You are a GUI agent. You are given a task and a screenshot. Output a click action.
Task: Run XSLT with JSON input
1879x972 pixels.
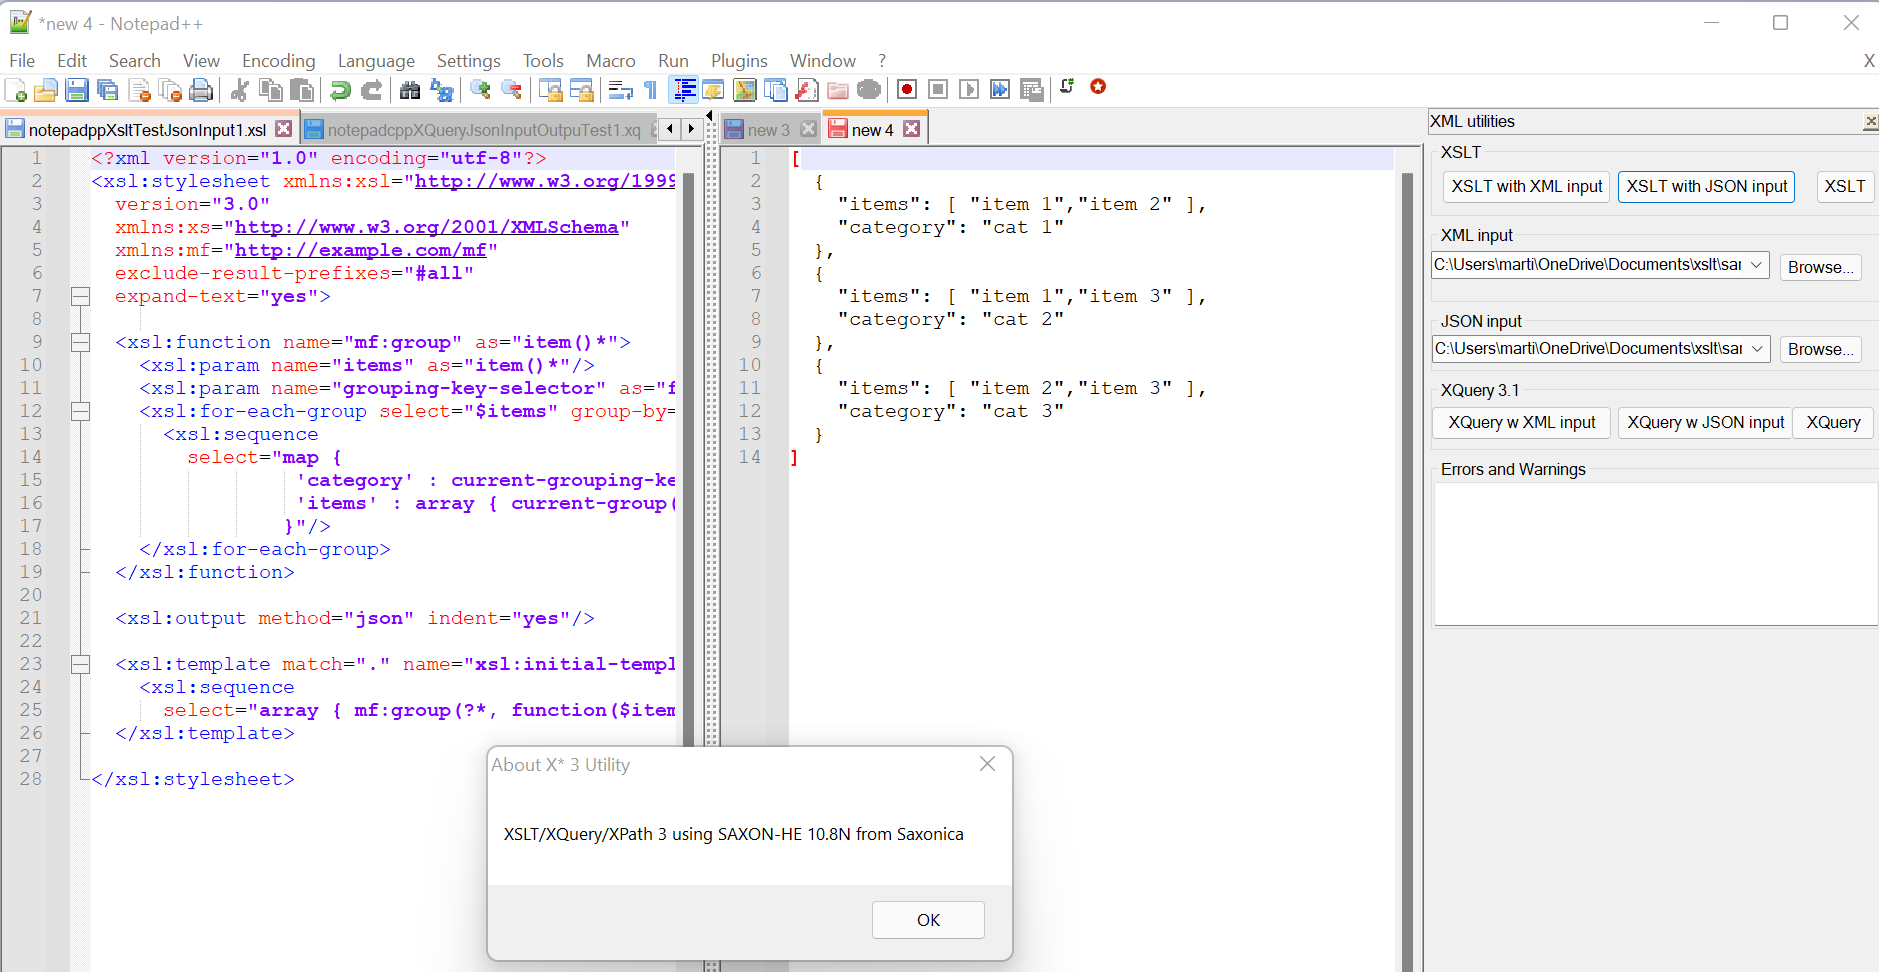(x=1706, y=187)
